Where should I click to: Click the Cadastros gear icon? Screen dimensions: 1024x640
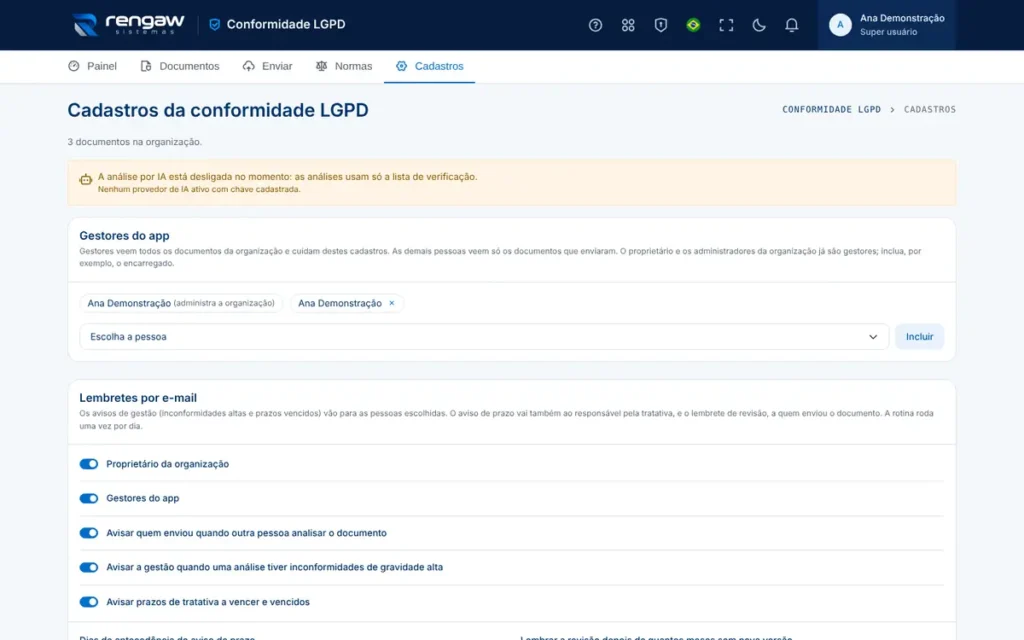coord(401,66)
